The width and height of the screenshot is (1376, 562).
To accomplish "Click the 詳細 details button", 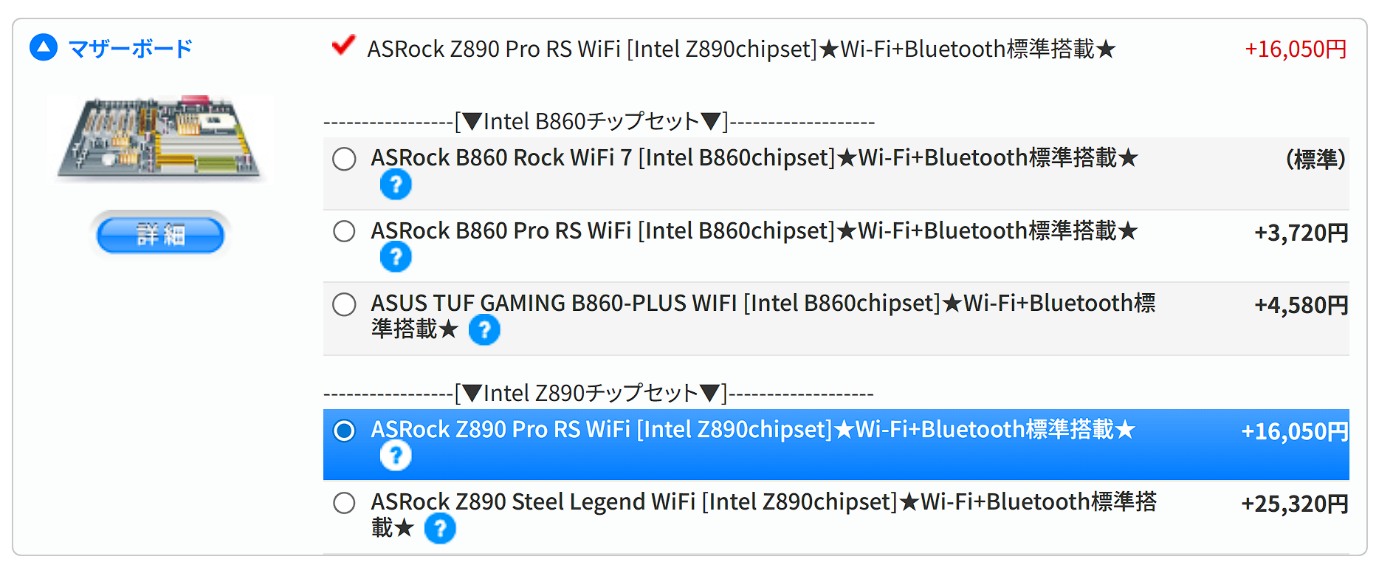I will click(161, 236).
